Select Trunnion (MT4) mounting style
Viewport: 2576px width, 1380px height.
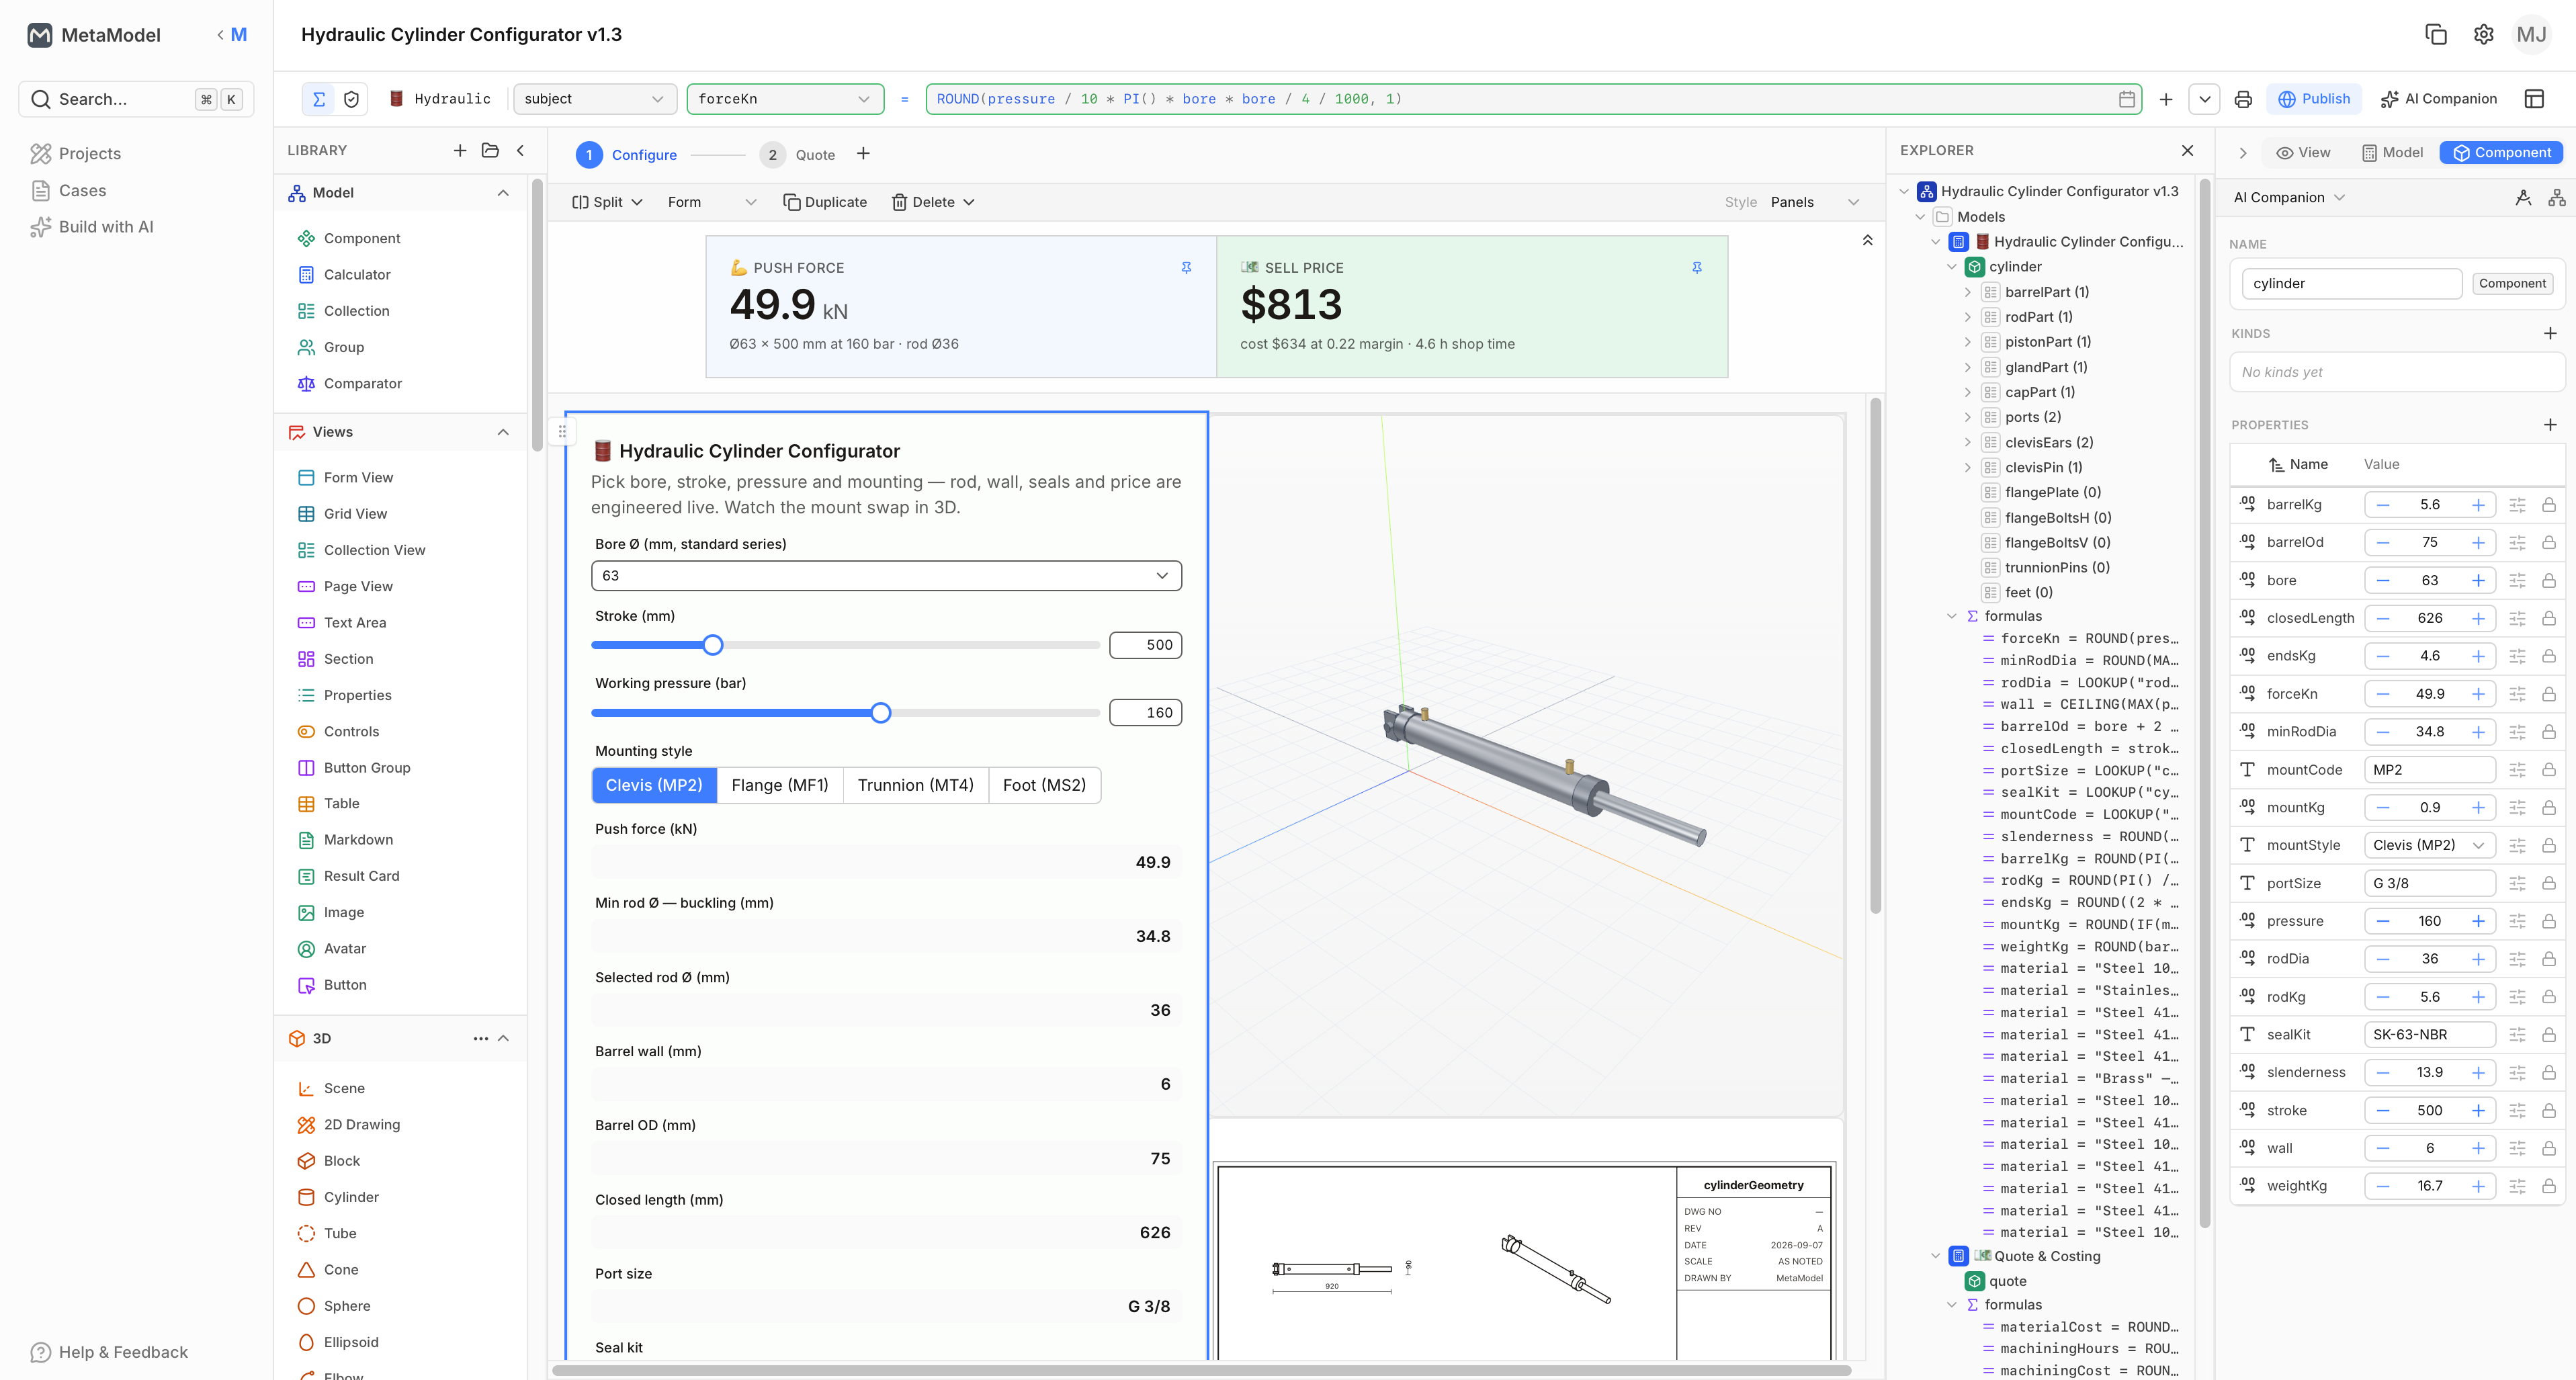[916, 786]
